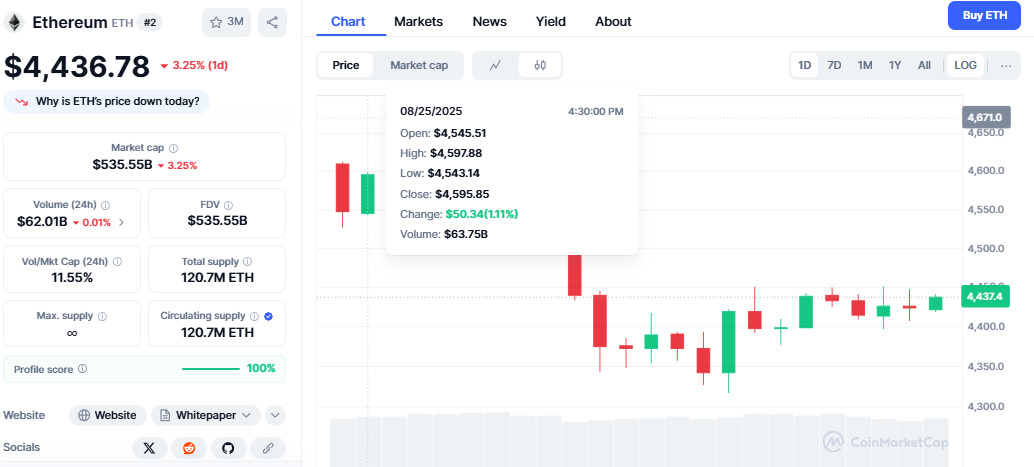Image resolution: width=1034 pixels, height=467 pixels.
Task: Show the Total supply info icon
Action: [247, 261]
